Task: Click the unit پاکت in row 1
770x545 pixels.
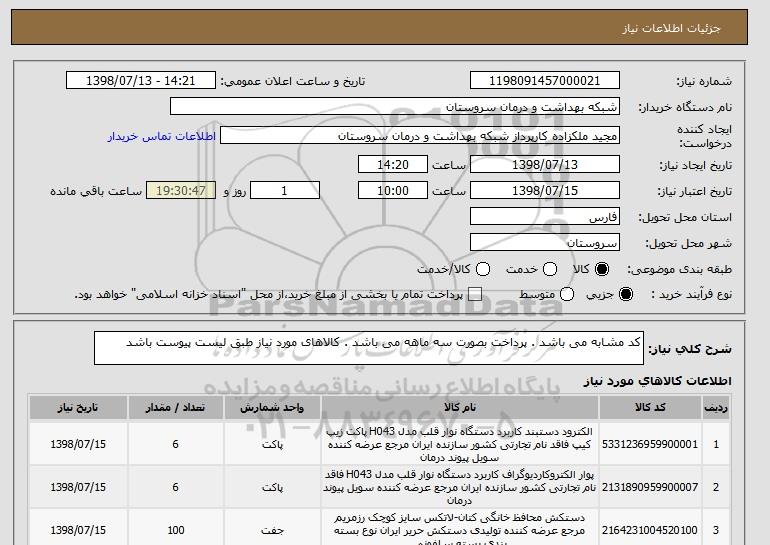Action: coord(272,444)
